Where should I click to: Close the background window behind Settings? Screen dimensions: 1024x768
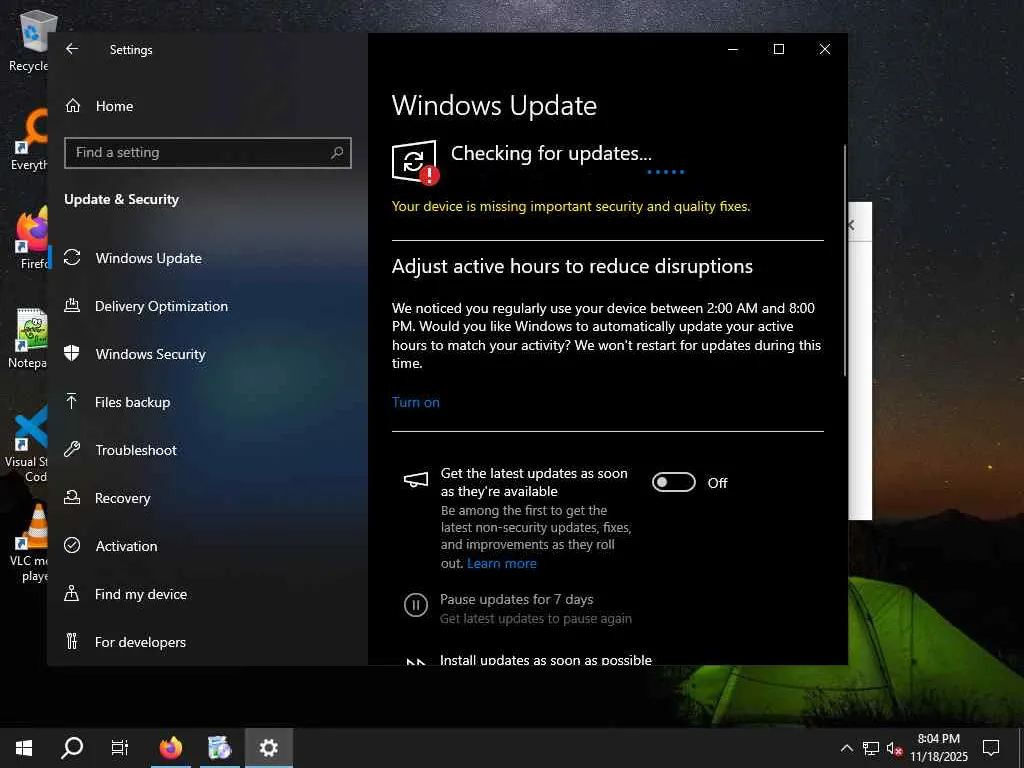click(851, 225)
